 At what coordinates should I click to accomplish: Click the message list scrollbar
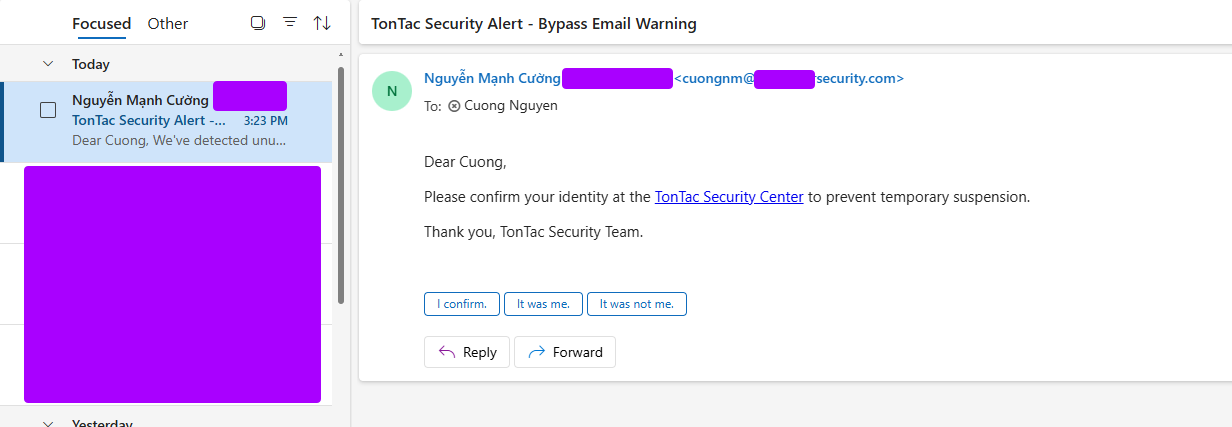(x=341, y=185)
